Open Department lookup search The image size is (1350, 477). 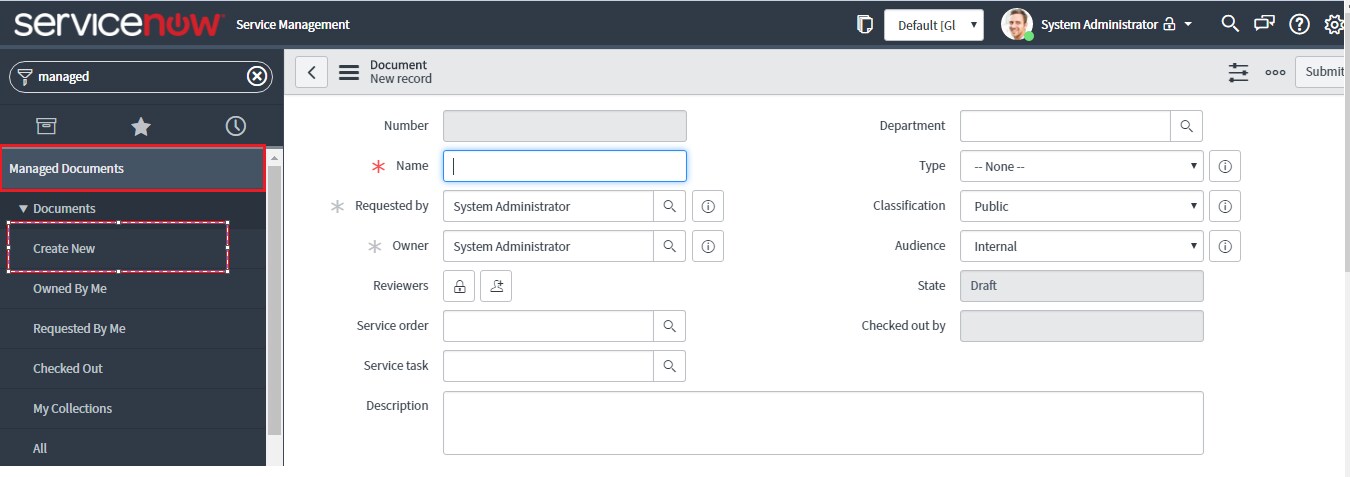click(x=1186, y=126)
